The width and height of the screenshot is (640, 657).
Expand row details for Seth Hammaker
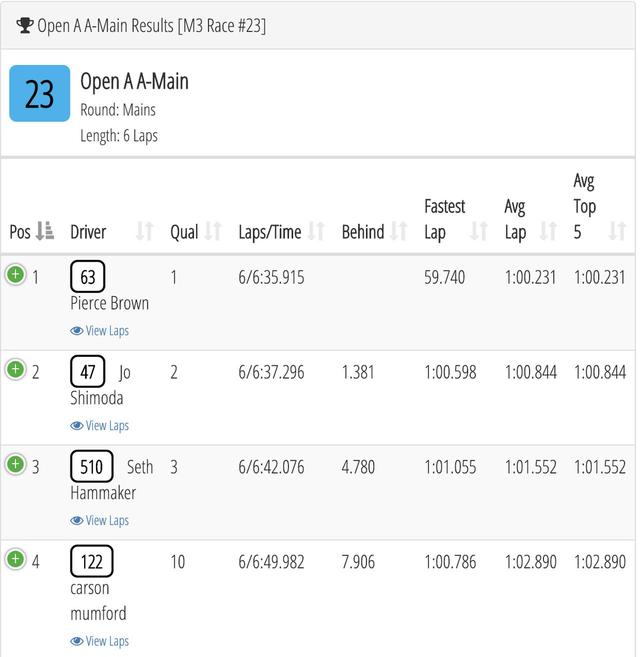point(16,464)
